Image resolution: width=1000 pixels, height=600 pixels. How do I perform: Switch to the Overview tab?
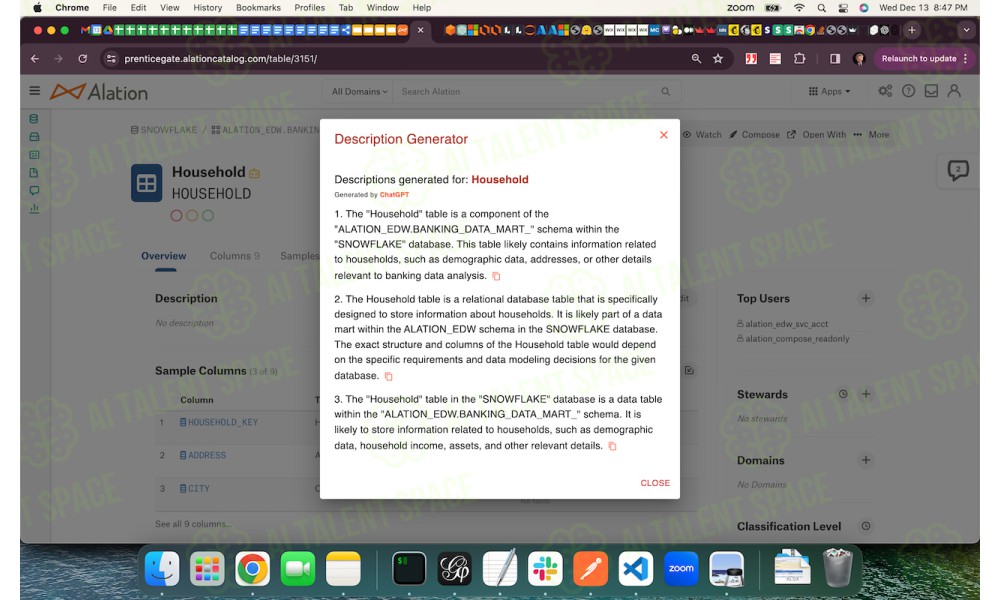click(x=164, y=256)
